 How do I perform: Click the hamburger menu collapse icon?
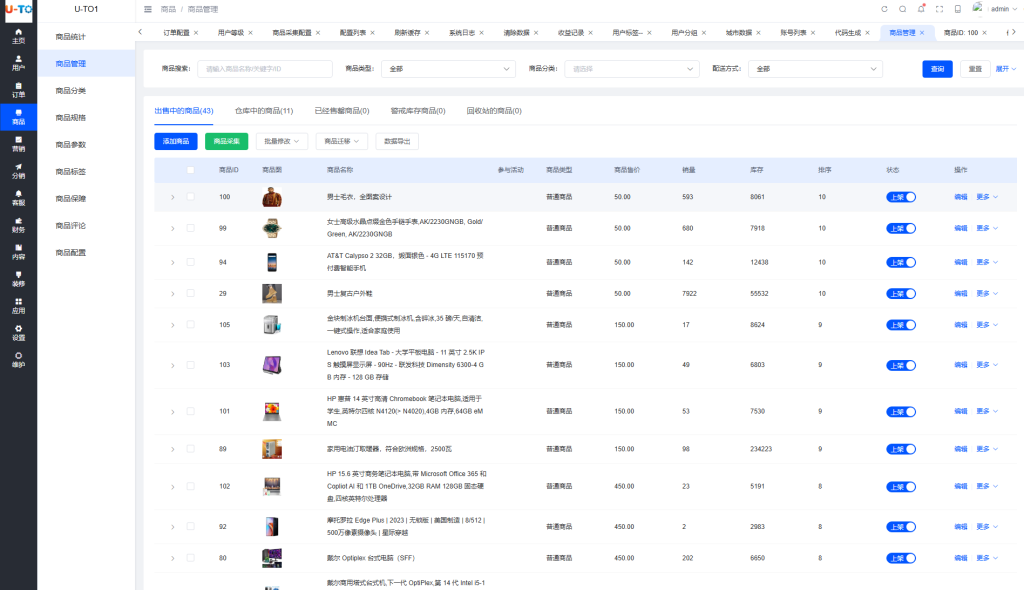pos(148,9)
